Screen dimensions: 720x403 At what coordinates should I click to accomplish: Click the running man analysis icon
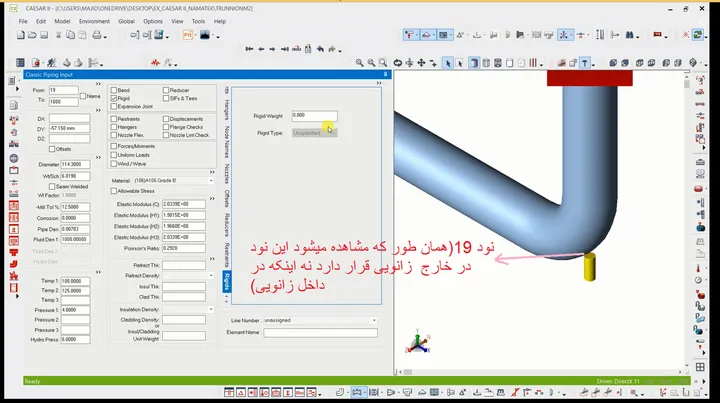pyautogui.click(x=52, y=63)
